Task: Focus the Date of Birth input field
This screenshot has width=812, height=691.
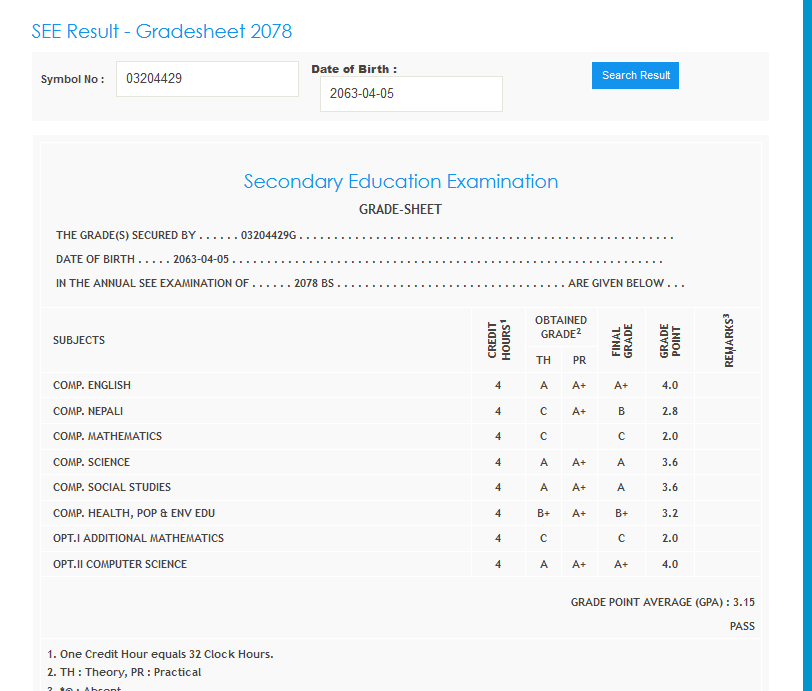Action: click(411, 94)
